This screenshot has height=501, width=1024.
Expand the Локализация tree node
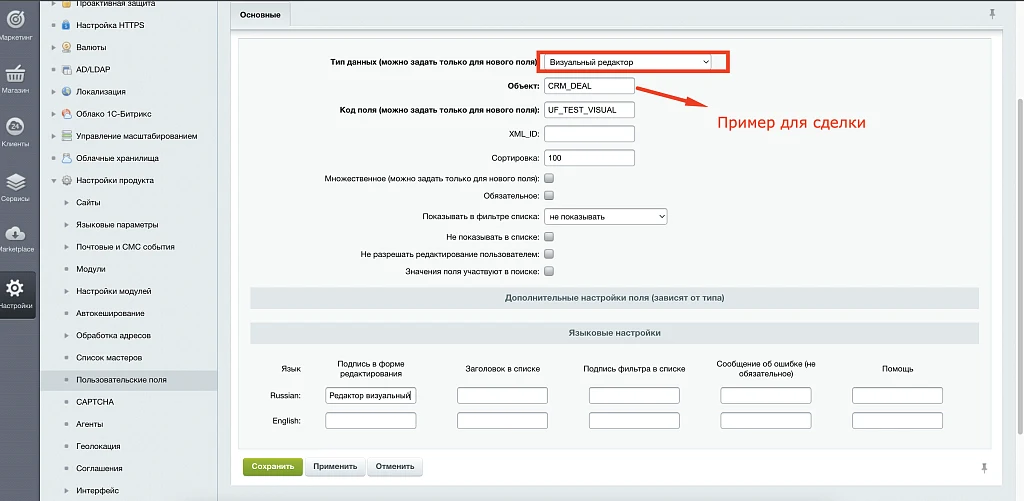[54, 91]
